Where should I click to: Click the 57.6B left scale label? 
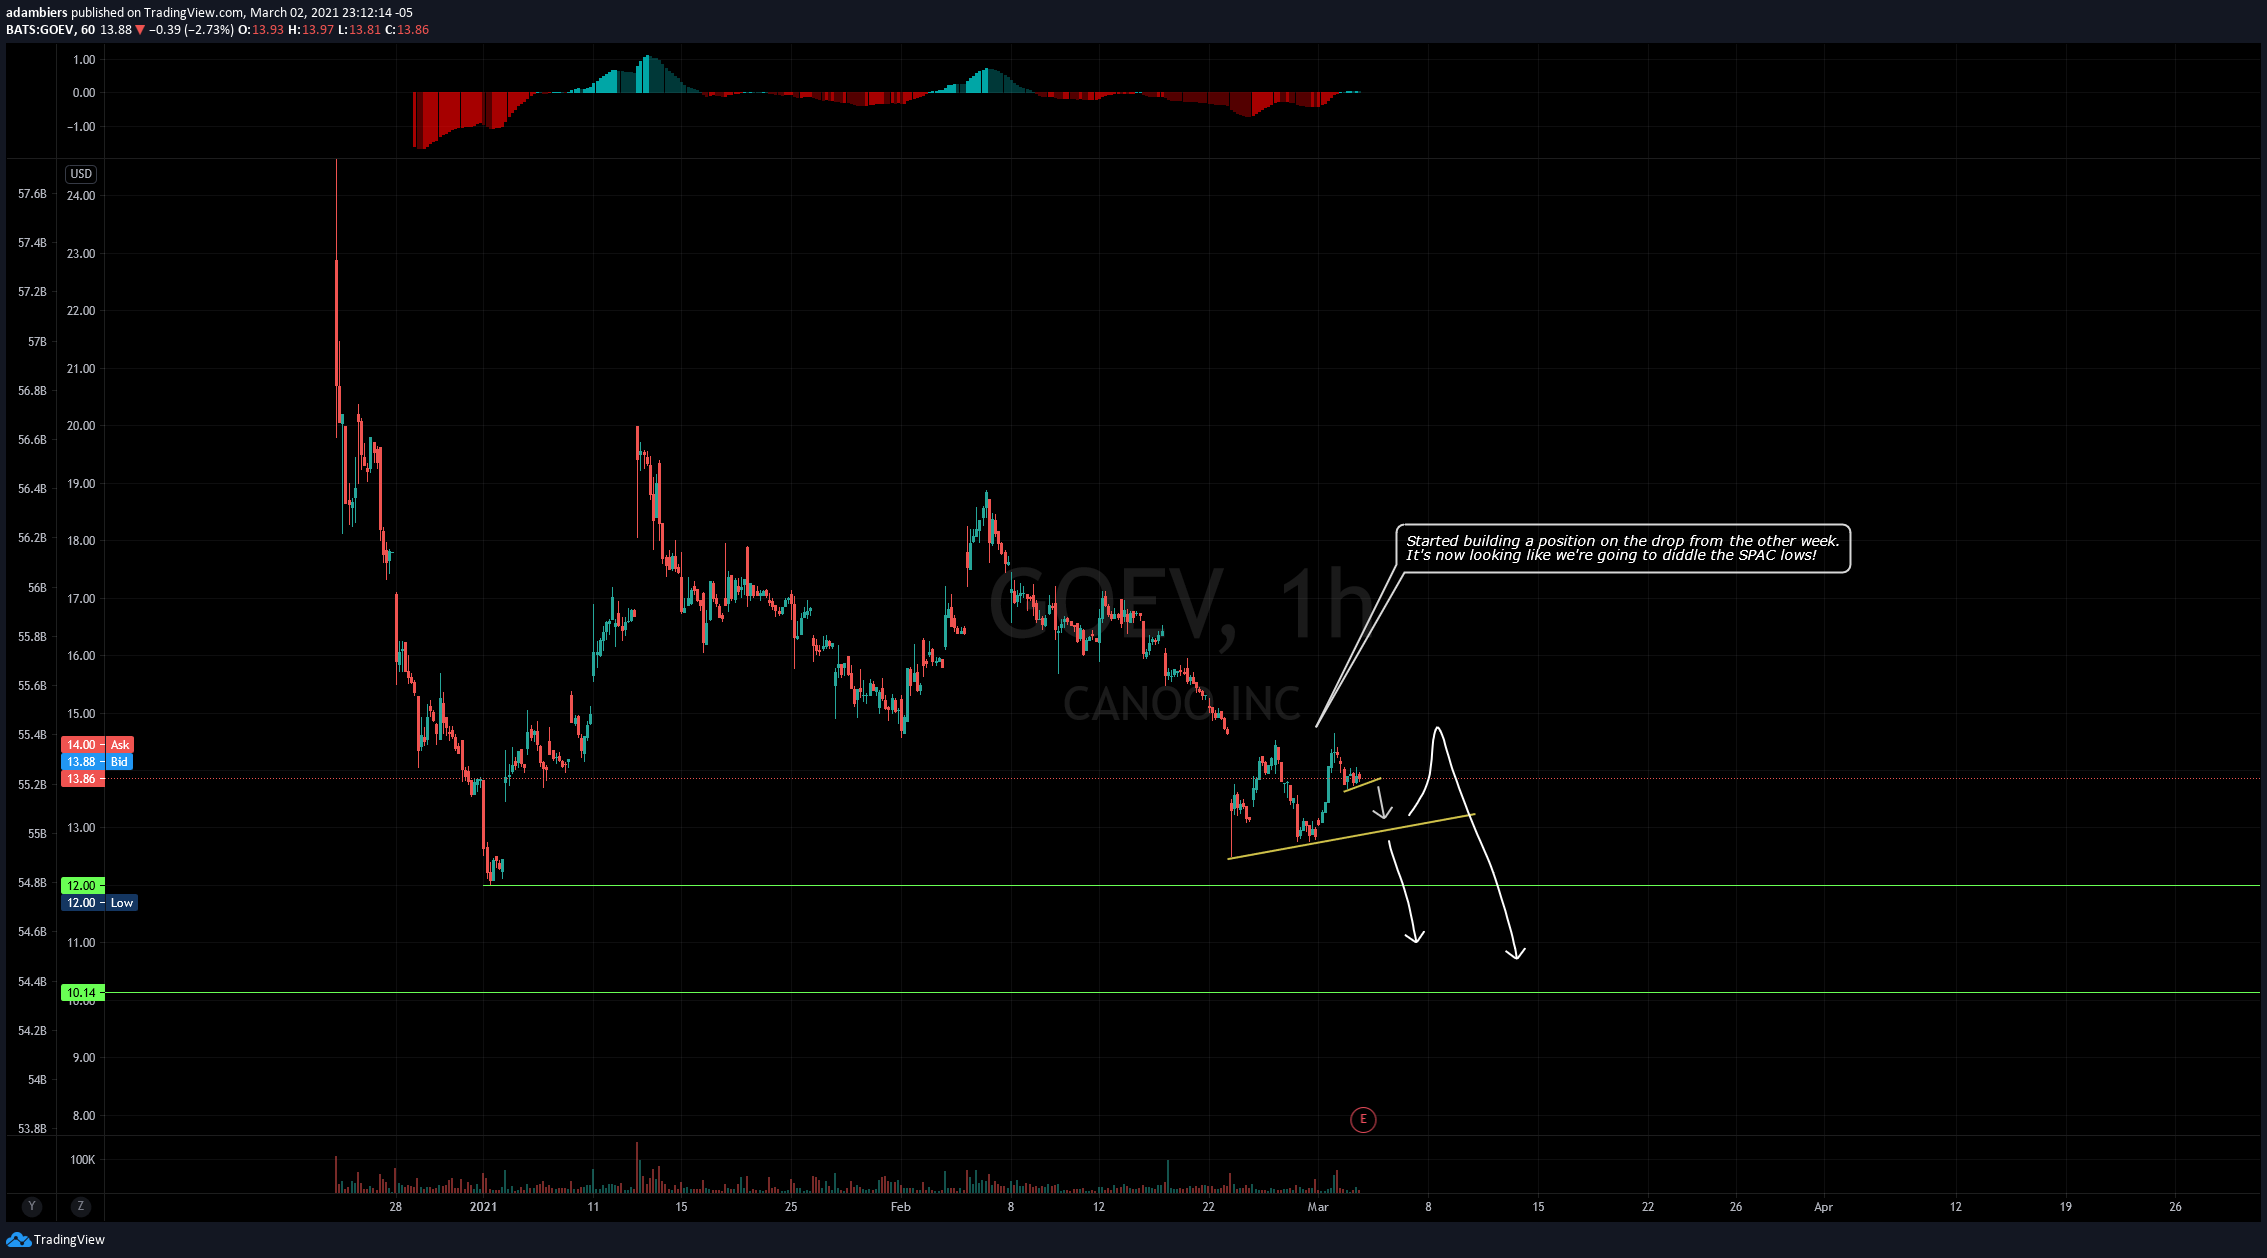pyautogui.click(x=32, y=194)
